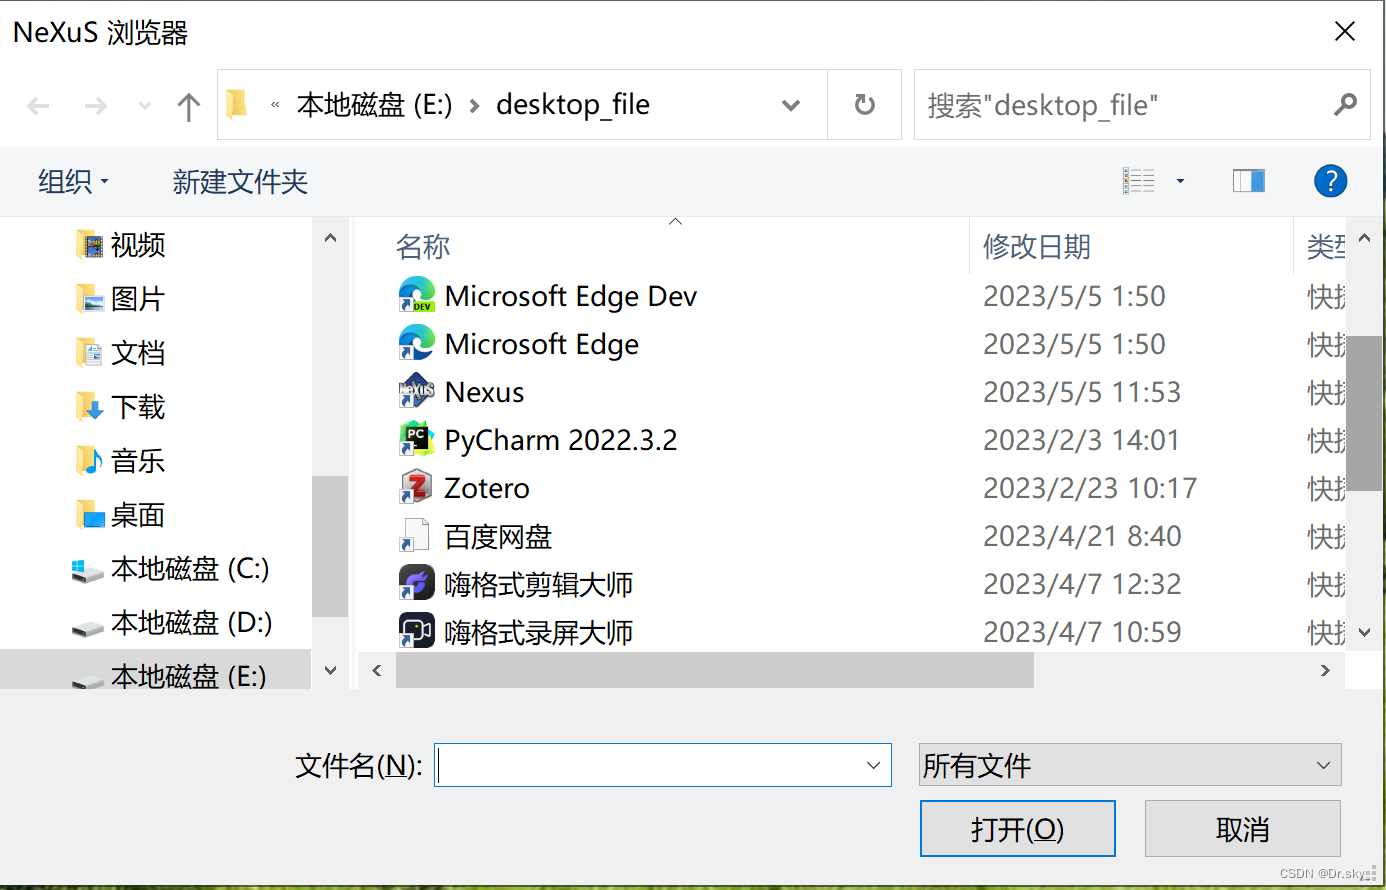The image size is (1386, 890).
Task: Click the file list horizontal scrollbar thumb
Action: click(x=715, y=670)
